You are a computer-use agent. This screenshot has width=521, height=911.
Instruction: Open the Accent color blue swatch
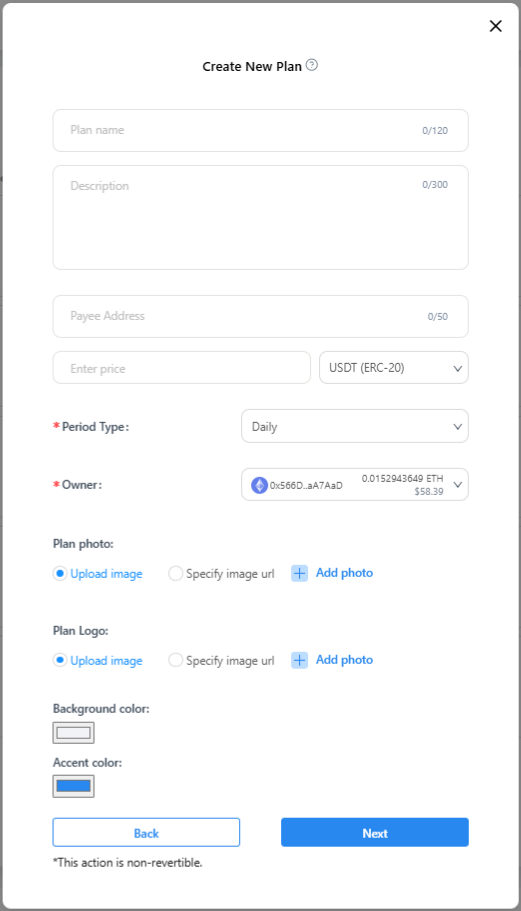point(74,786)
